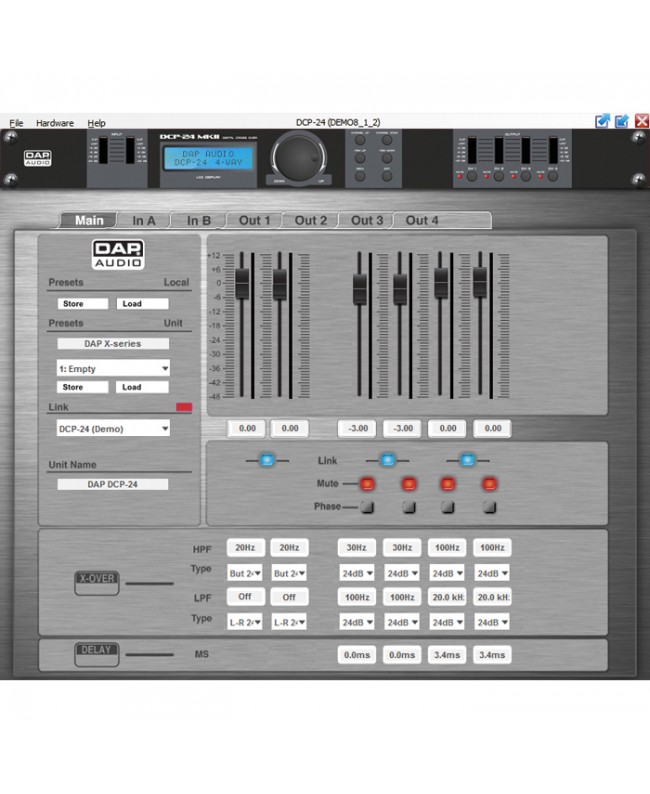The height and width of the screenshot is (794, 650).
Task: Click the Out 1 gain value -3.00 field
Action: click(357, 428)
